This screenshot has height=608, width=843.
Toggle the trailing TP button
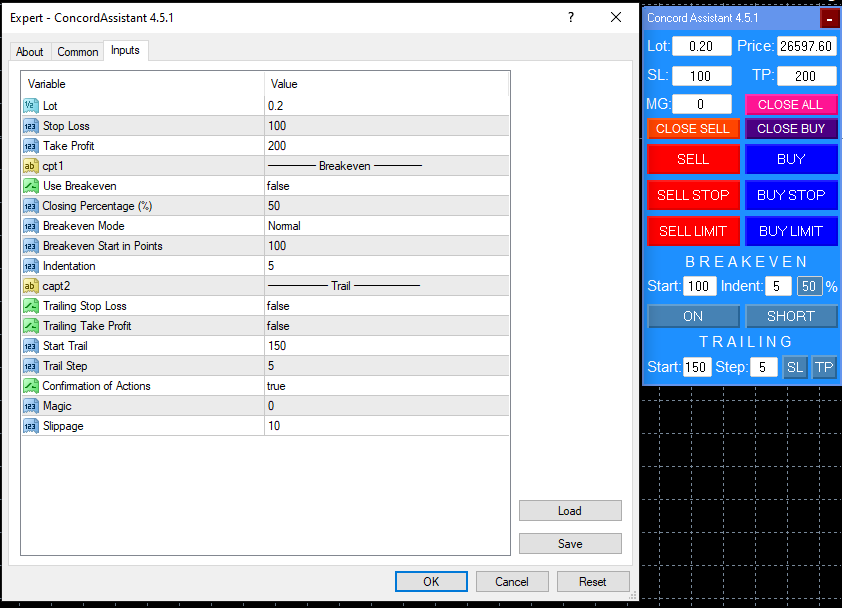click(x=824, y=367)
